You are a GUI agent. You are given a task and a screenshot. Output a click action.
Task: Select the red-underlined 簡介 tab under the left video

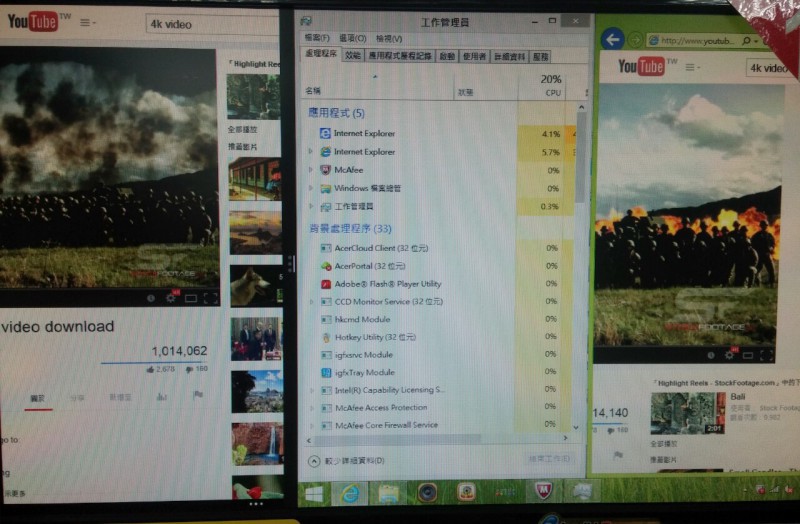point(38,399)
